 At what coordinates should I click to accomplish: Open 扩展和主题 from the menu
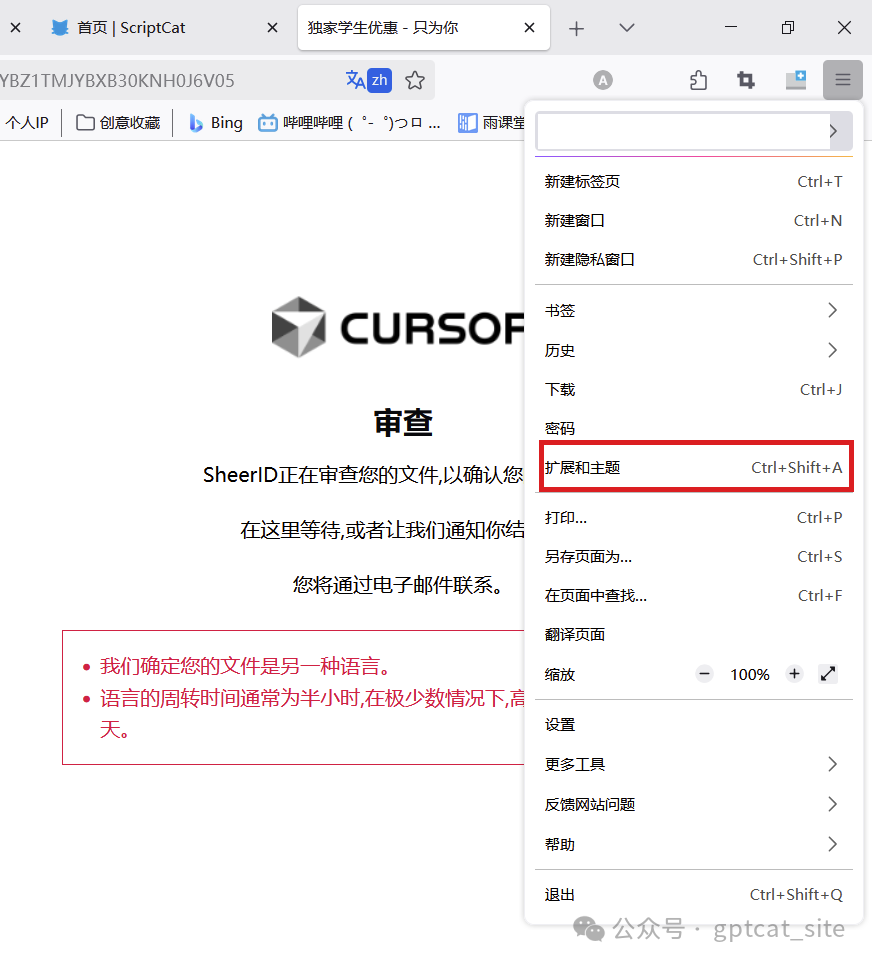694,467
